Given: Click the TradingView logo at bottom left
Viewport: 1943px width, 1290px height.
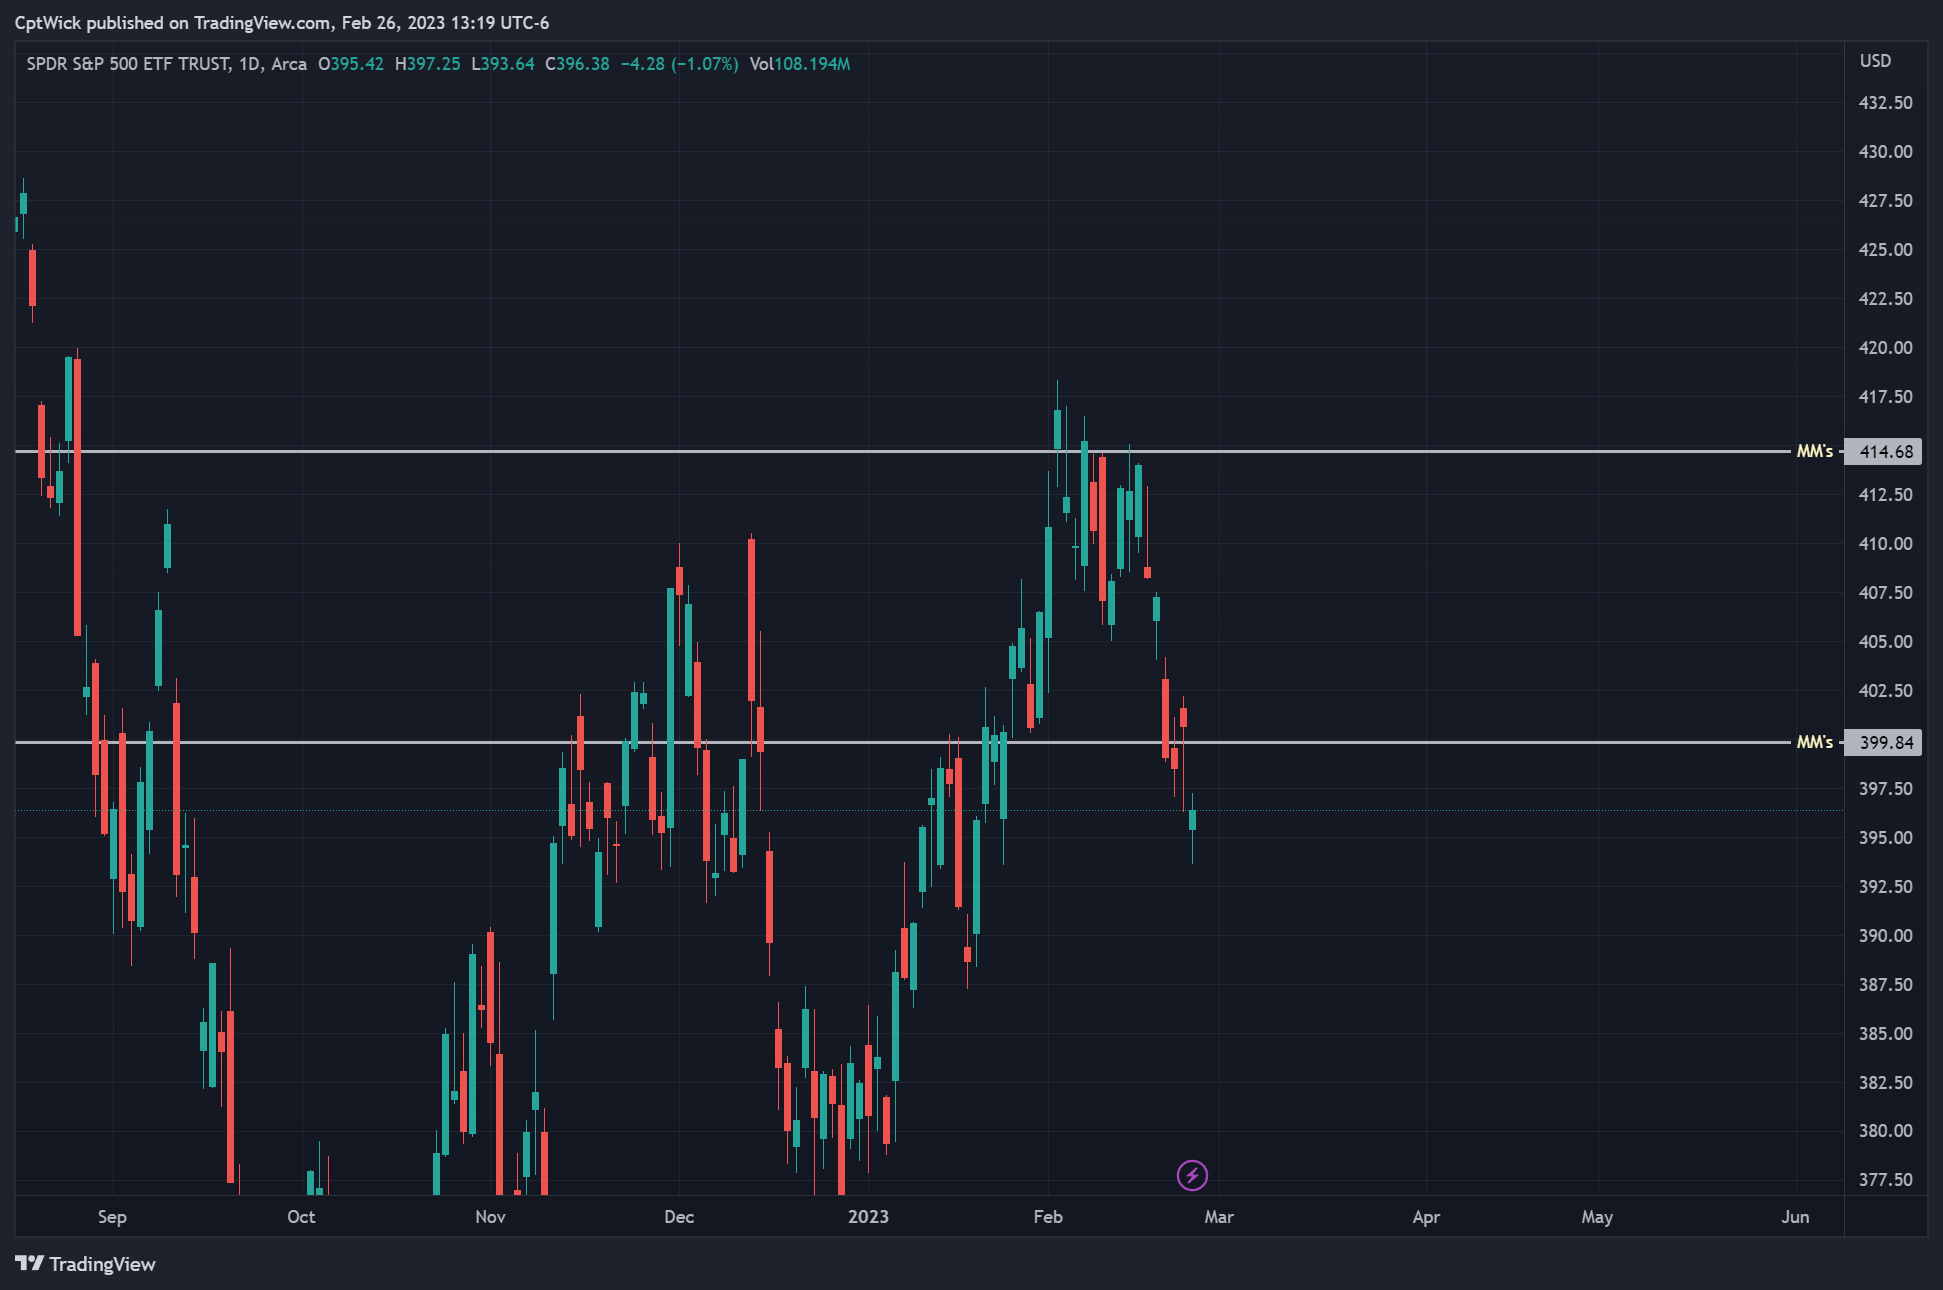Looking at the screenshot, I should tap(86, 1264).
